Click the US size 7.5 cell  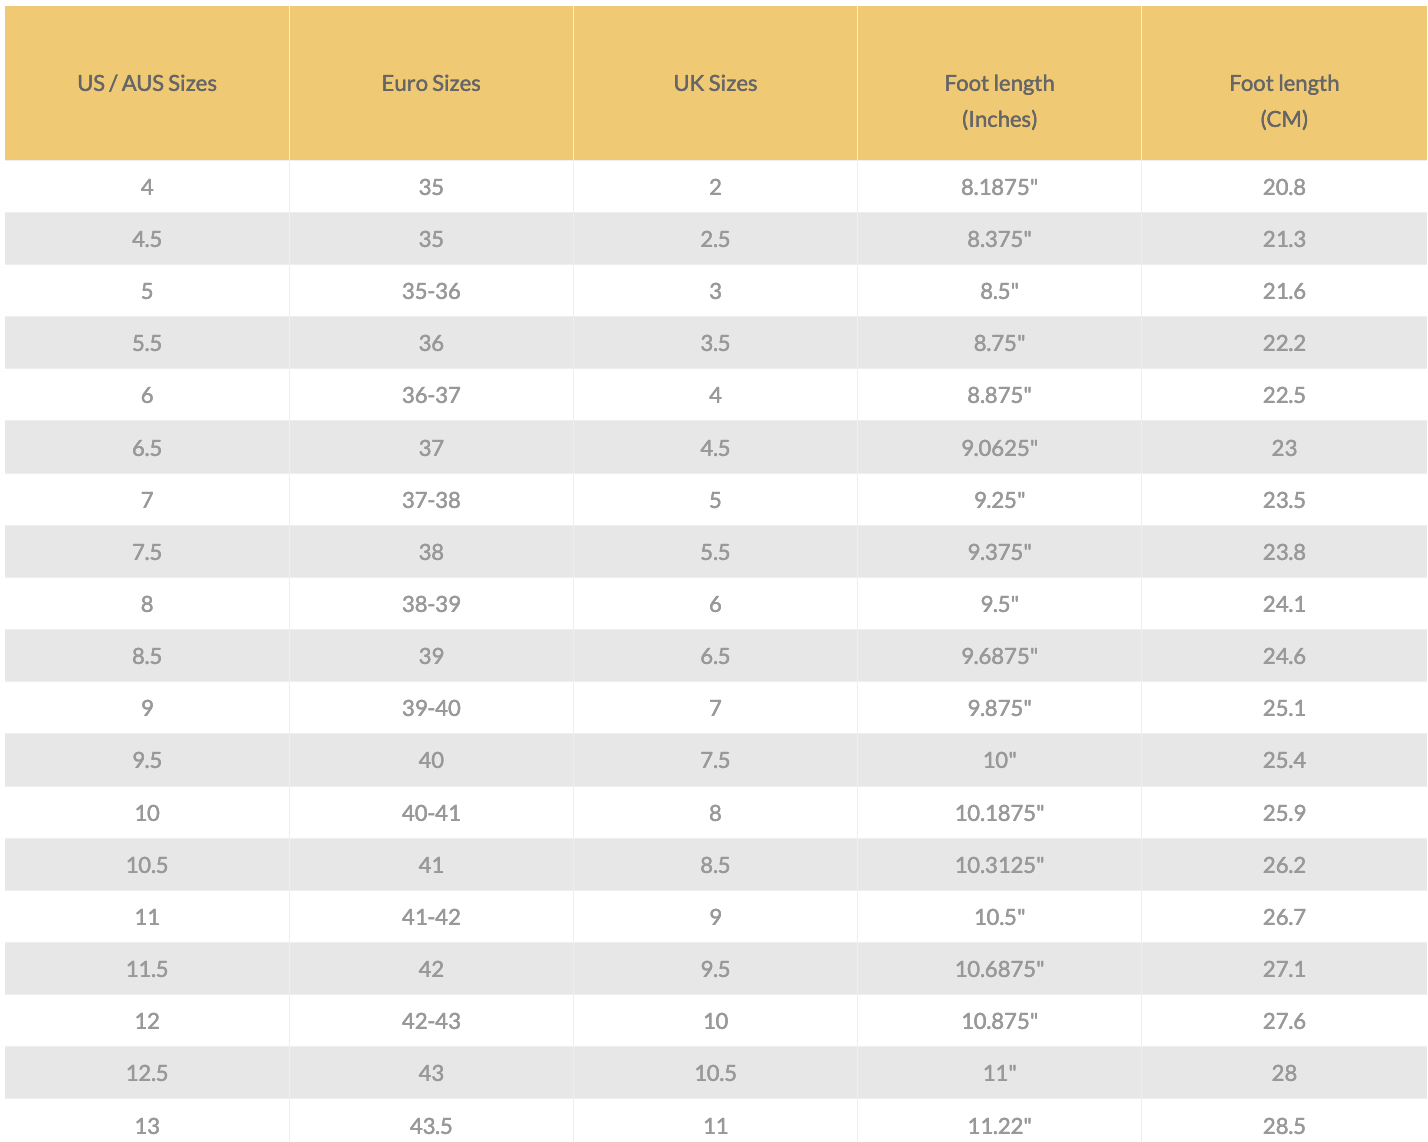pyautogui.click(x=147, y=552)
